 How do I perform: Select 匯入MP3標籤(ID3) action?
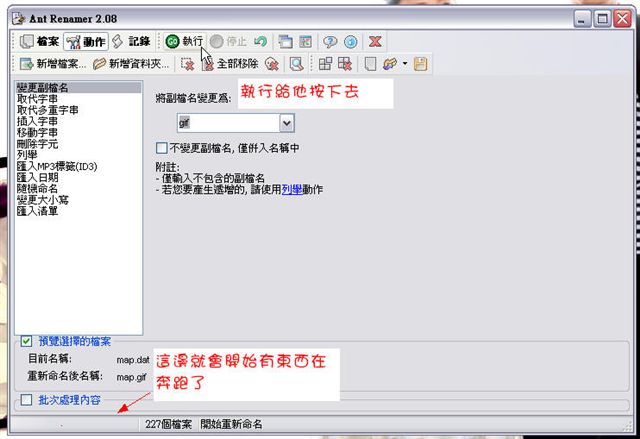[x=78, y=166]
